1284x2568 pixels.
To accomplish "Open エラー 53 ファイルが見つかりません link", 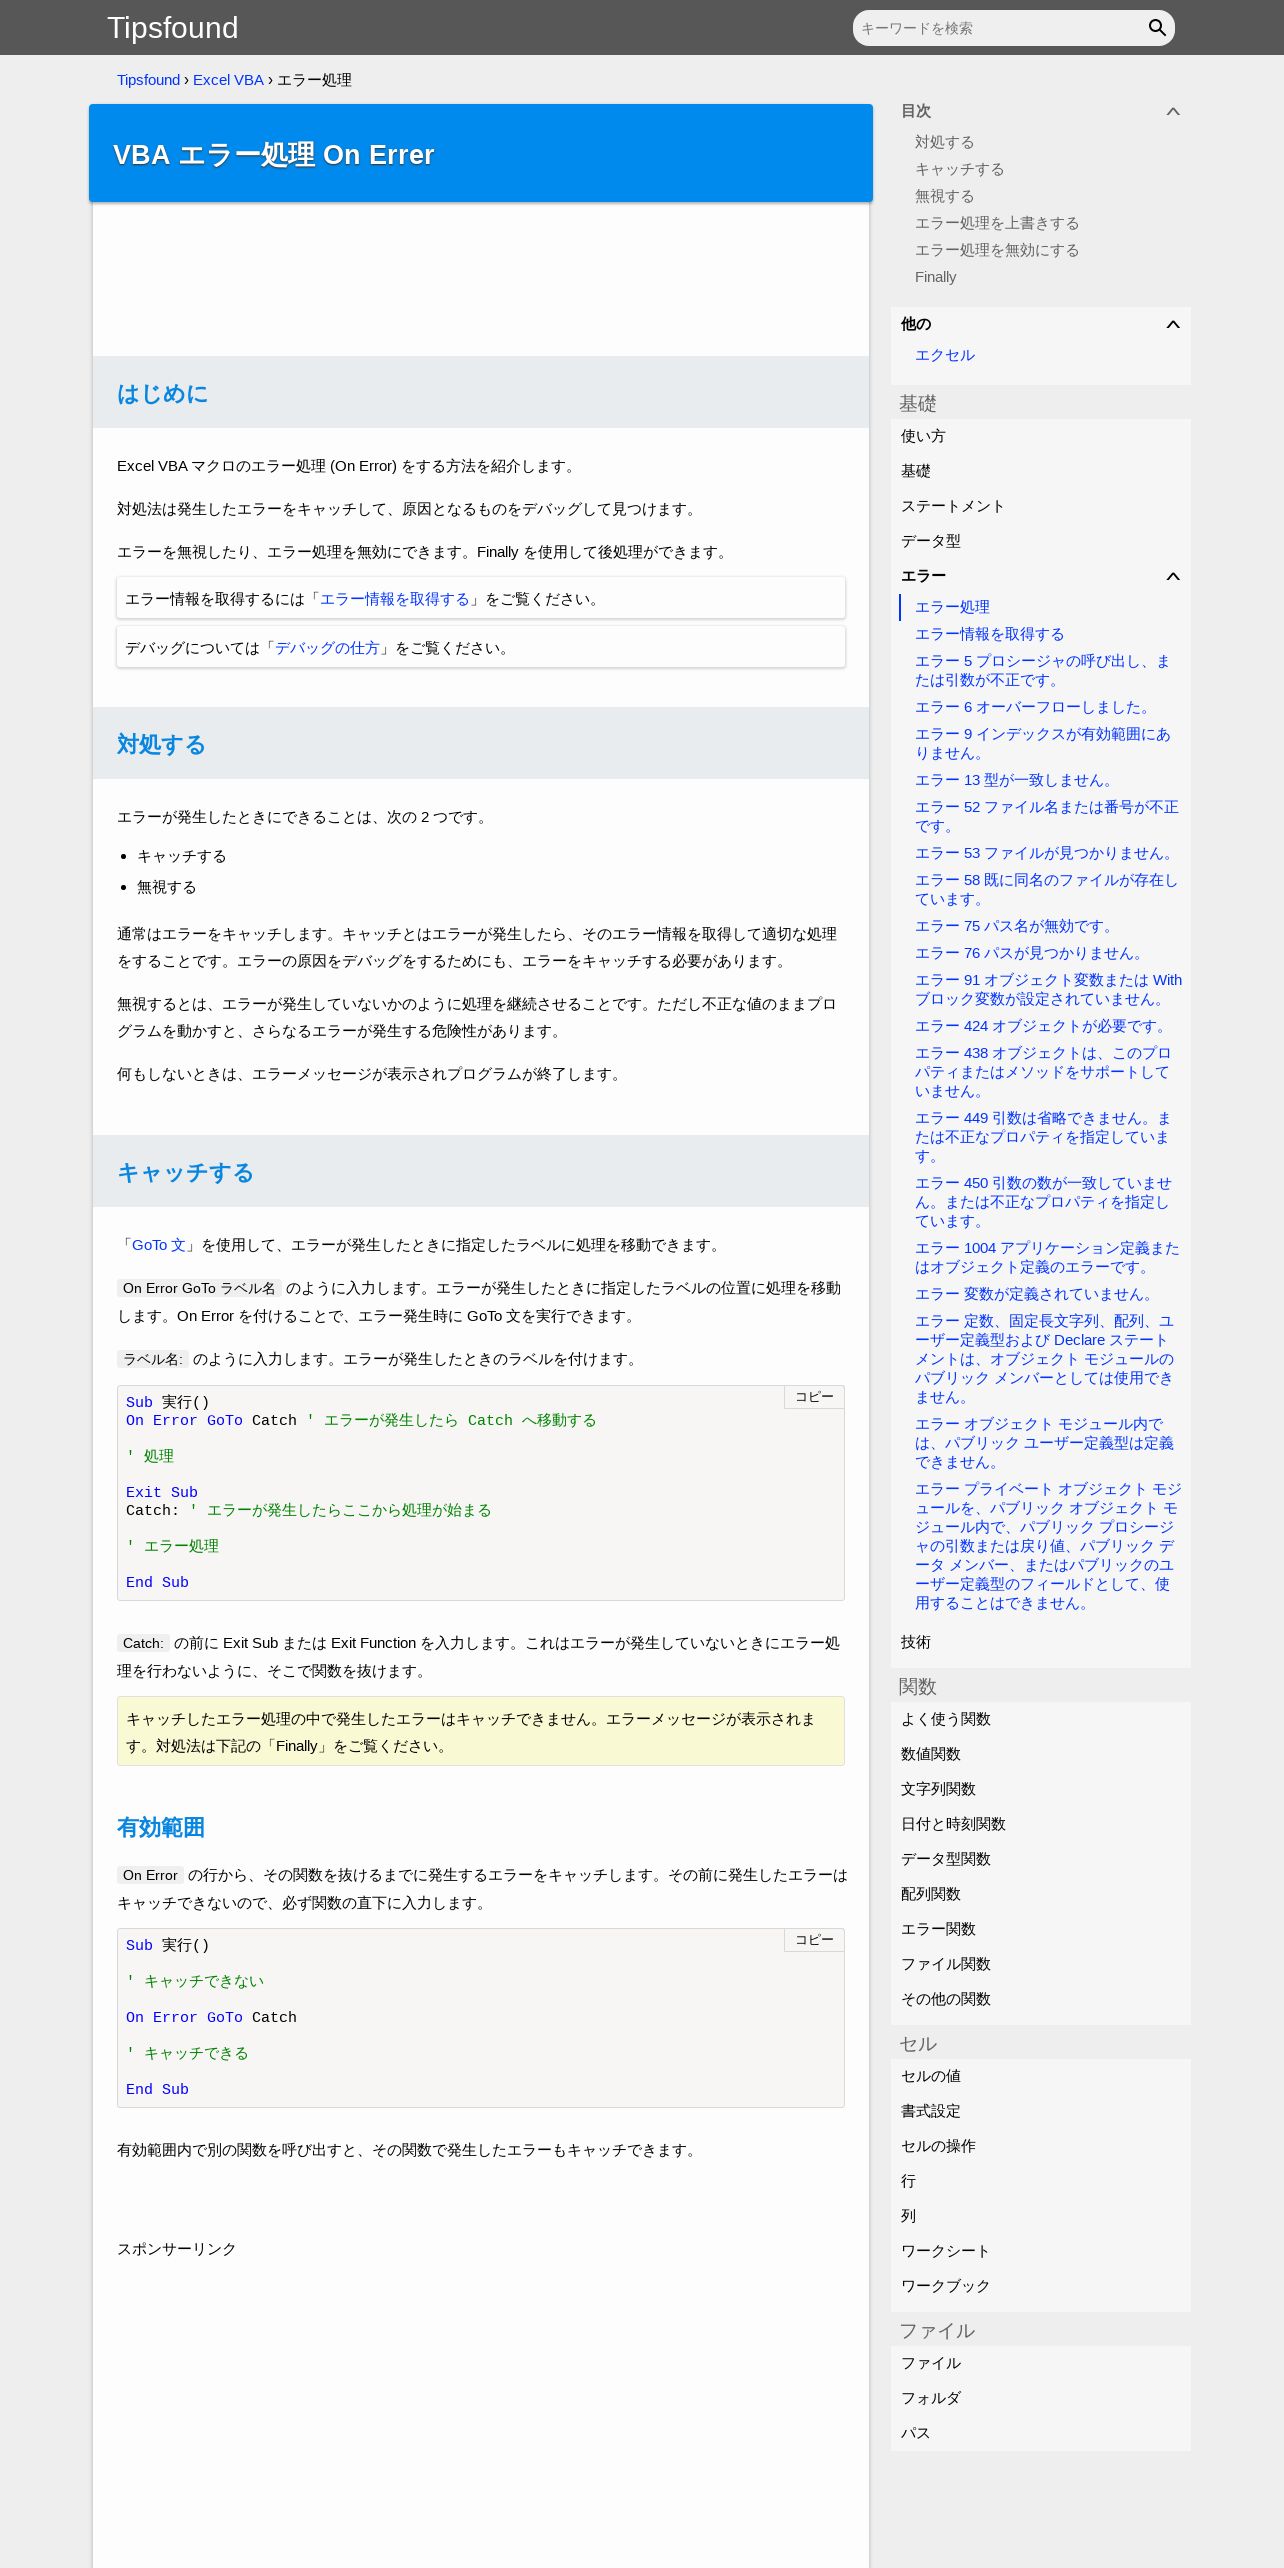I will click(x=1045, y=853).
